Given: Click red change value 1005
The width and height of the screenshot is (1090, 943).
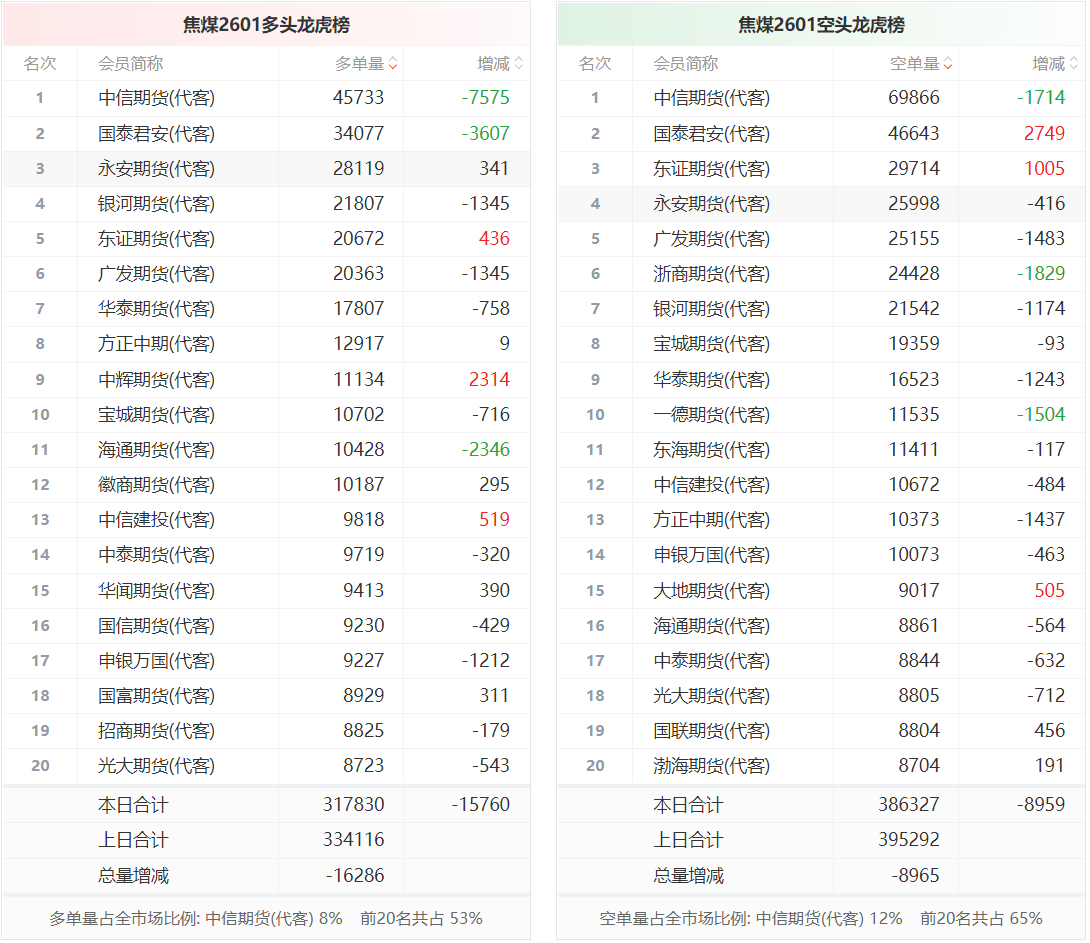Looking at the screenshot, I should (1044, 169).
